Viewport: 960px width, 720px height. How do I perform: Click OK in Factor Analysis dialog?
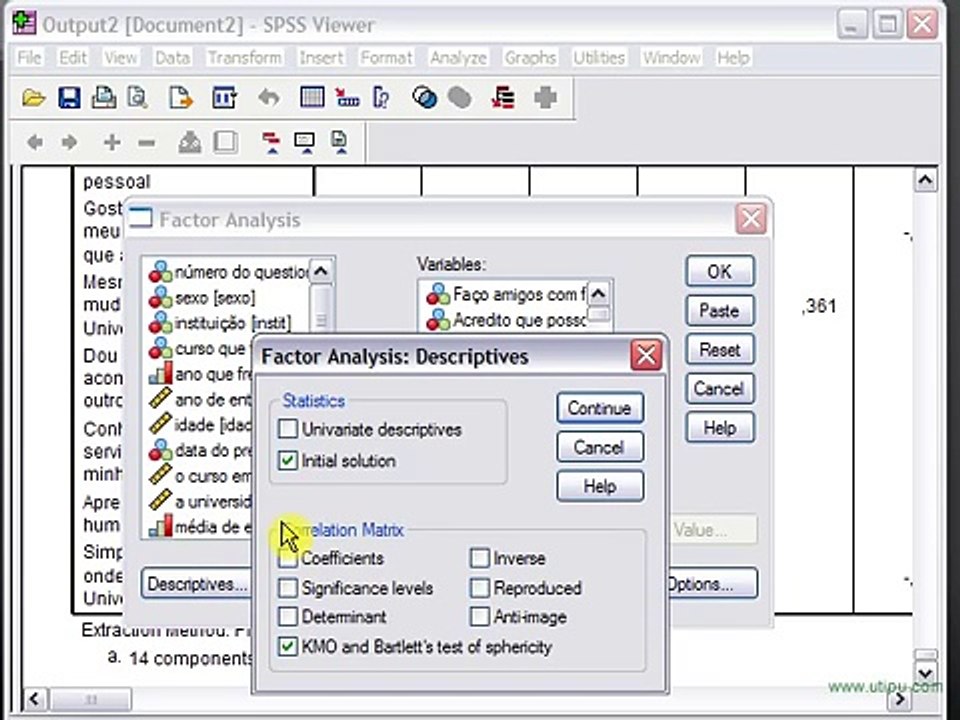(x=720, y=271)
